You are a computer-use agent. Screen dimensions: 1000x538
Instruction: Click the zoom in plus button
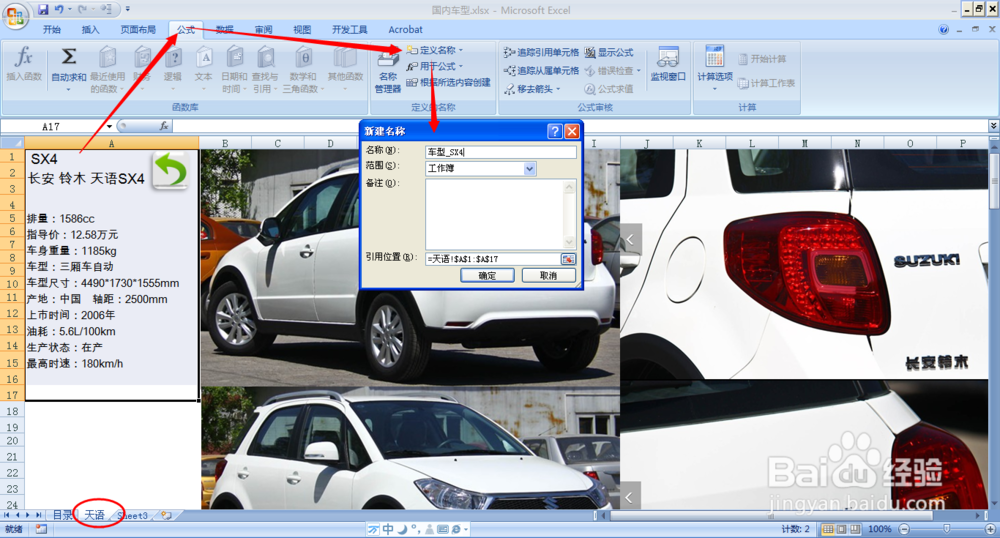pyautogui.click(x=990, y=529)
